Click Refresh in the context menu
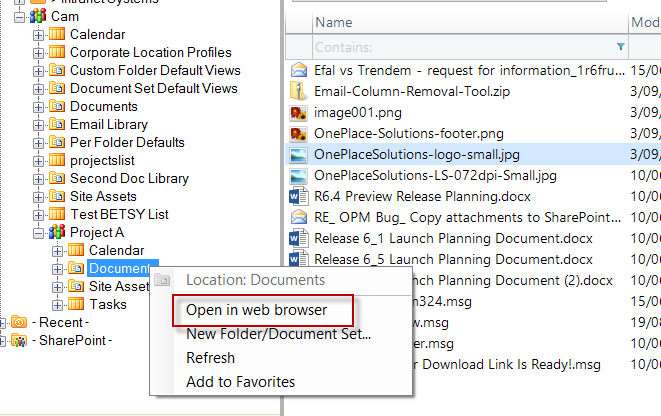 pos(210,358)
